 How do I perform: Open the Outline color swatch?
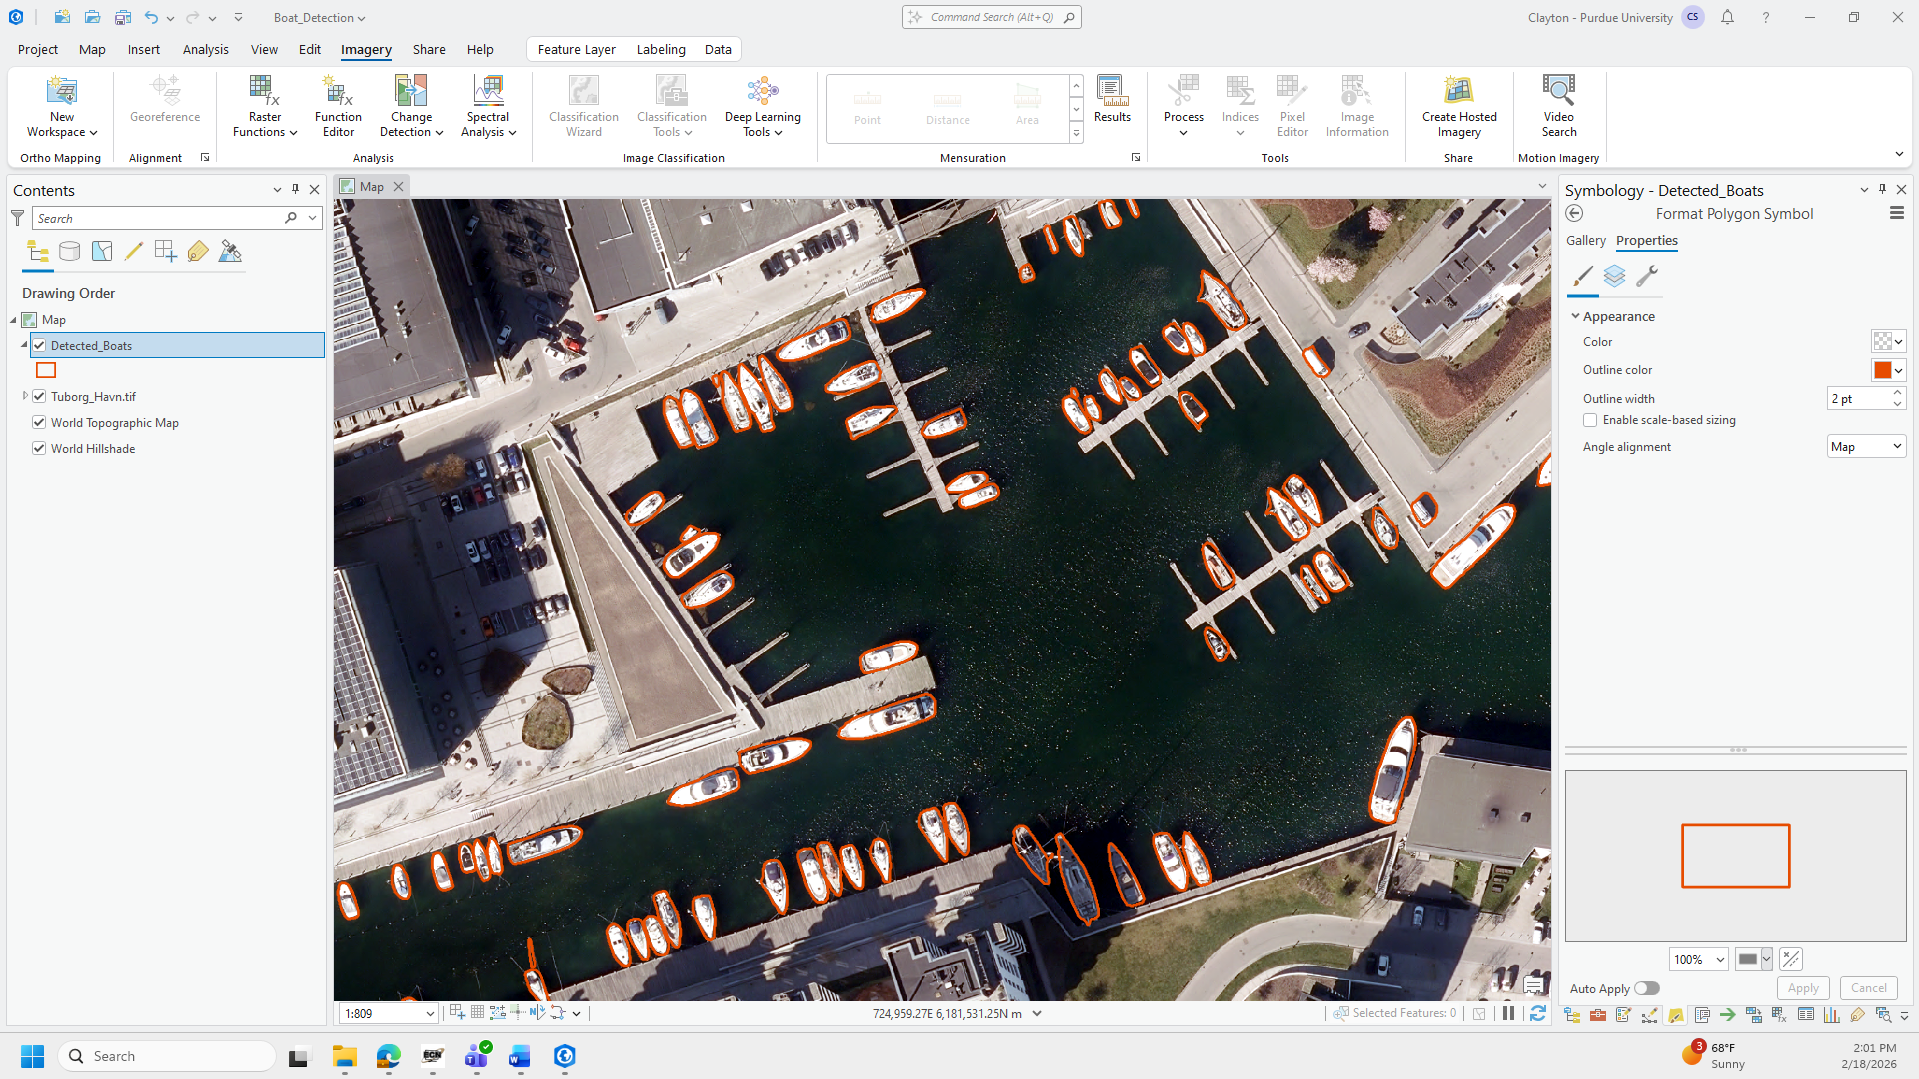(1887, 370)
